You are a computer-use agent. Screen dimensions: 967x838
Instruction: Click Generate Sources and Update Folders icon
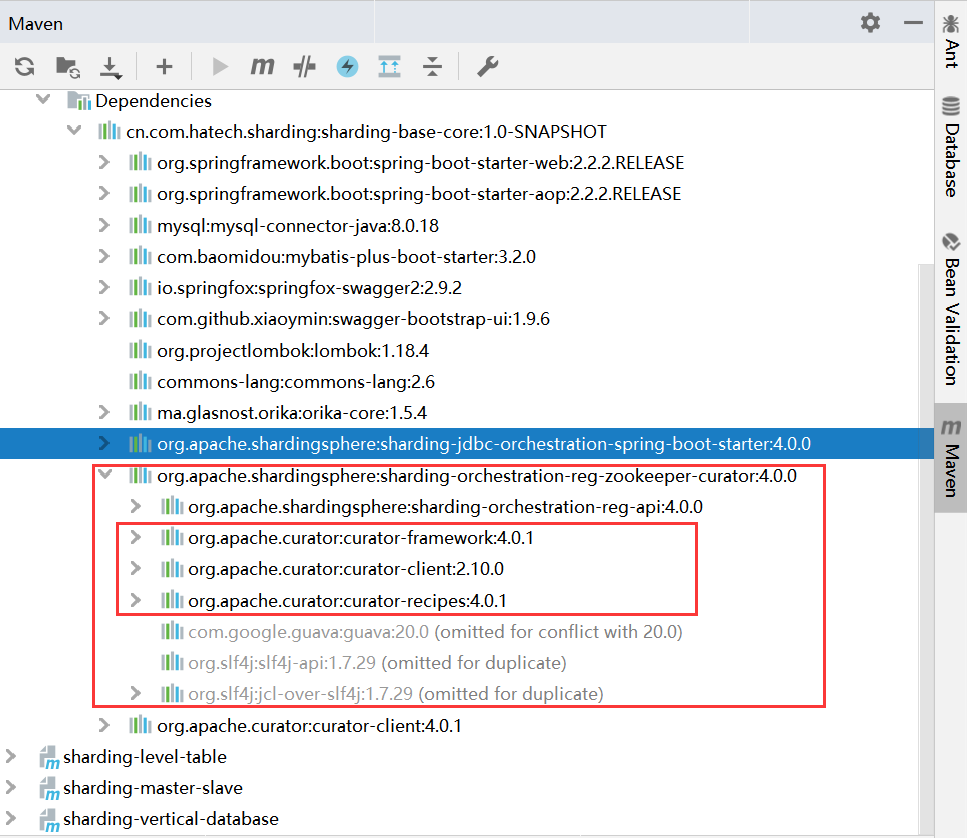pyautogui.click(x=67, y=66)
